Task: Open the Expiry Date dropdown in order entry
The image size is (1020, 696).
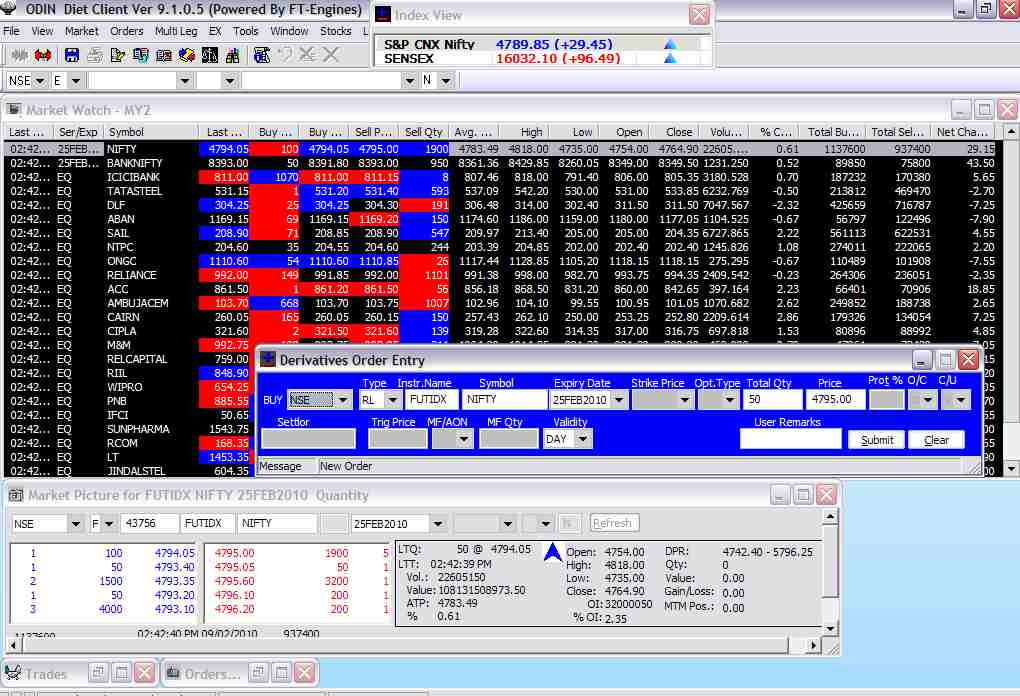Action: coord(619,400)
